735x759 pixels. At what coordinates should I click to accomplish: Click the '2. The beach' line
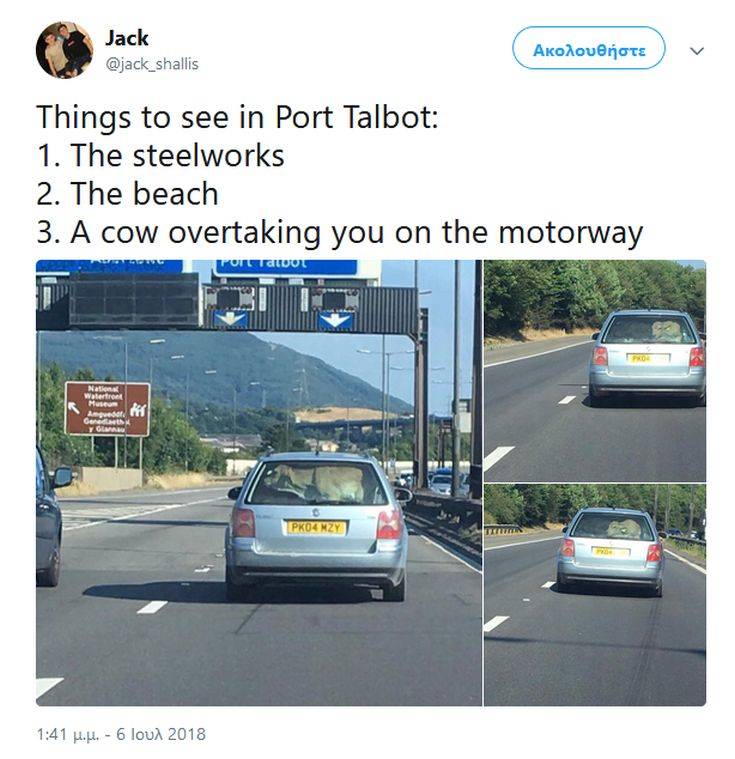pyautogui.click(x=128, y=194)
